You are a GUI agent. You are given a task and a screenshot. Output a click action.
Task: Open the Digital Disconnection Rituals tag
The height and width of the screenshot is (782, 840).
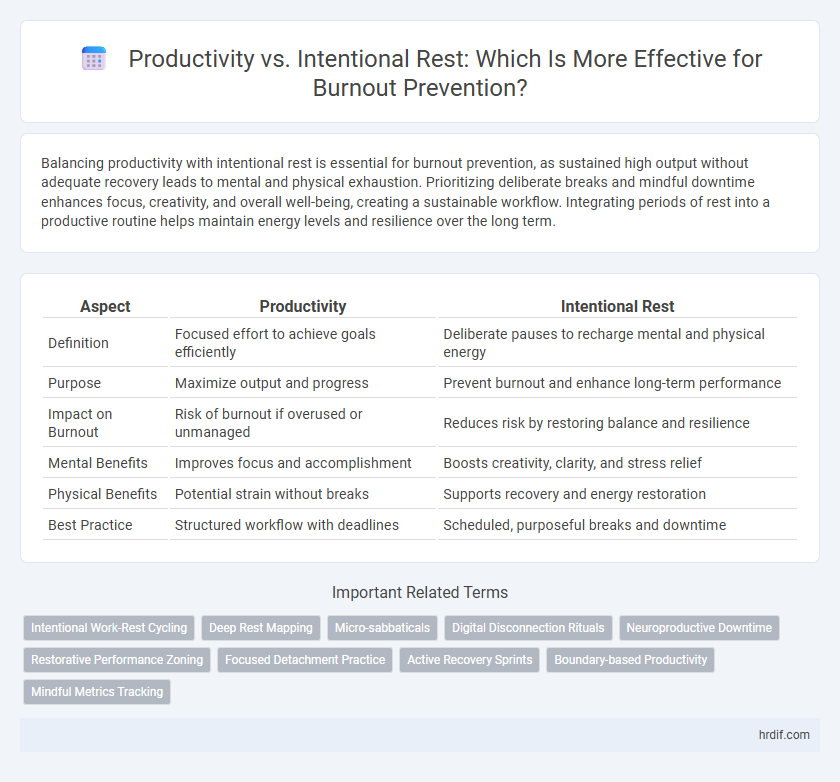528,628
